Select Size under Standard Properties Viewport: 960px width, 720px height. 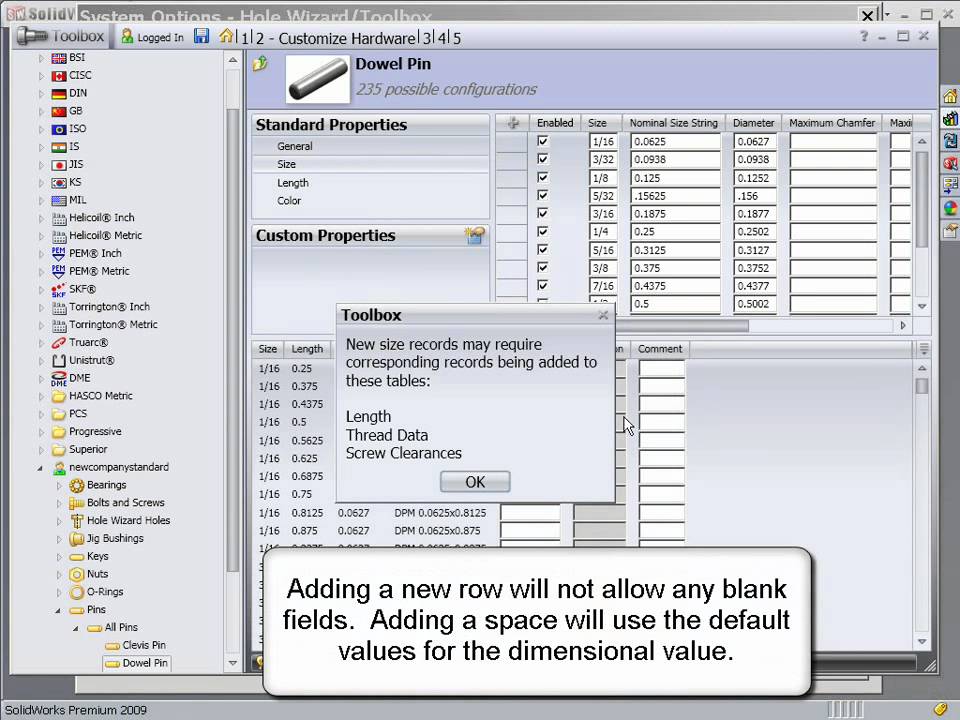[x=286, y=164]
